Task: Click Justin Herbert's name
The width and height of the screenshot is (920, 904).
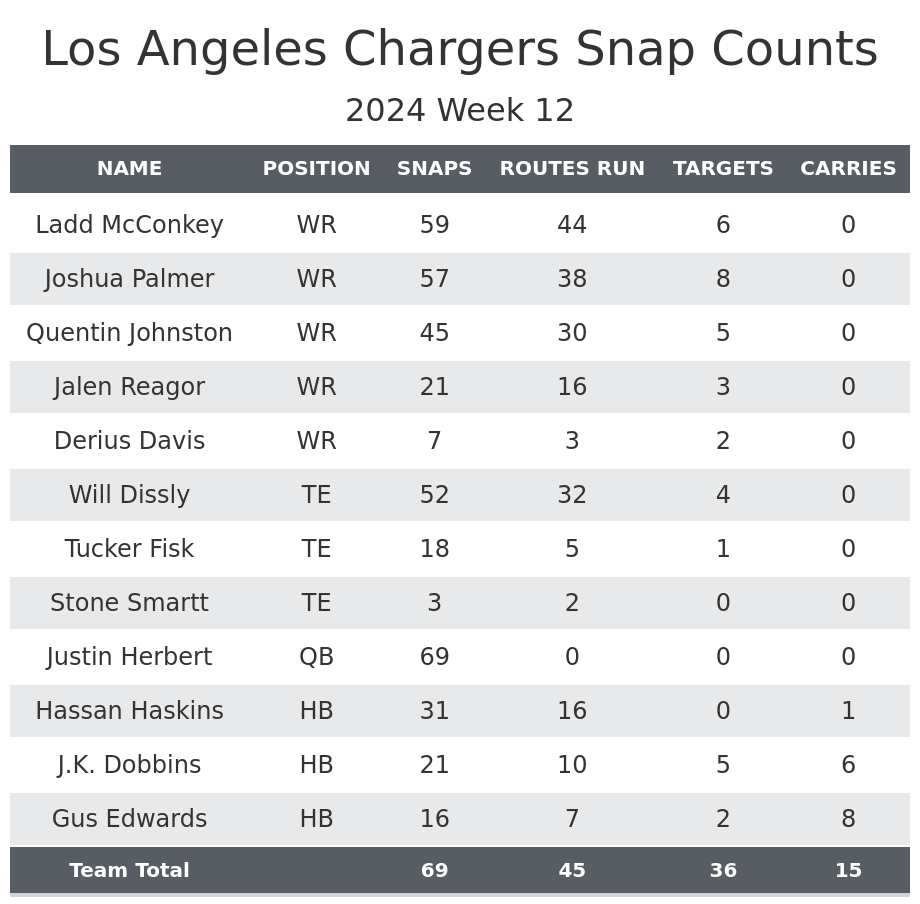Action: [129, 657]
